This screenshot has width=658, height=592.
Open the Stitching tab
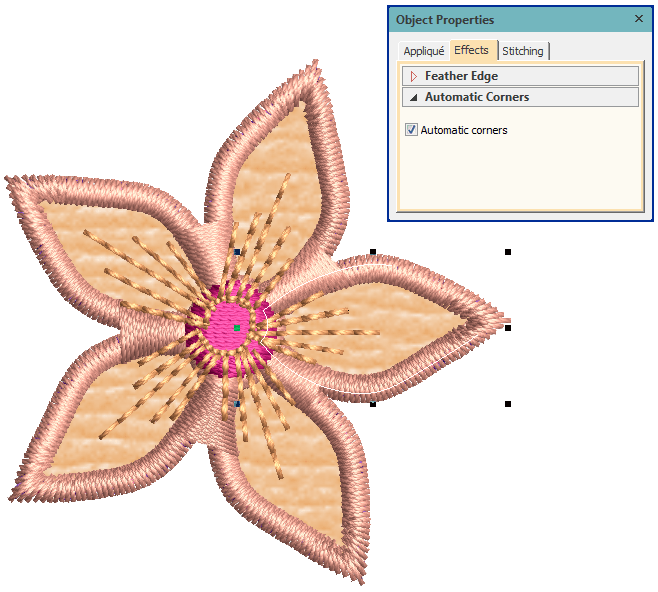click(523, 51)
